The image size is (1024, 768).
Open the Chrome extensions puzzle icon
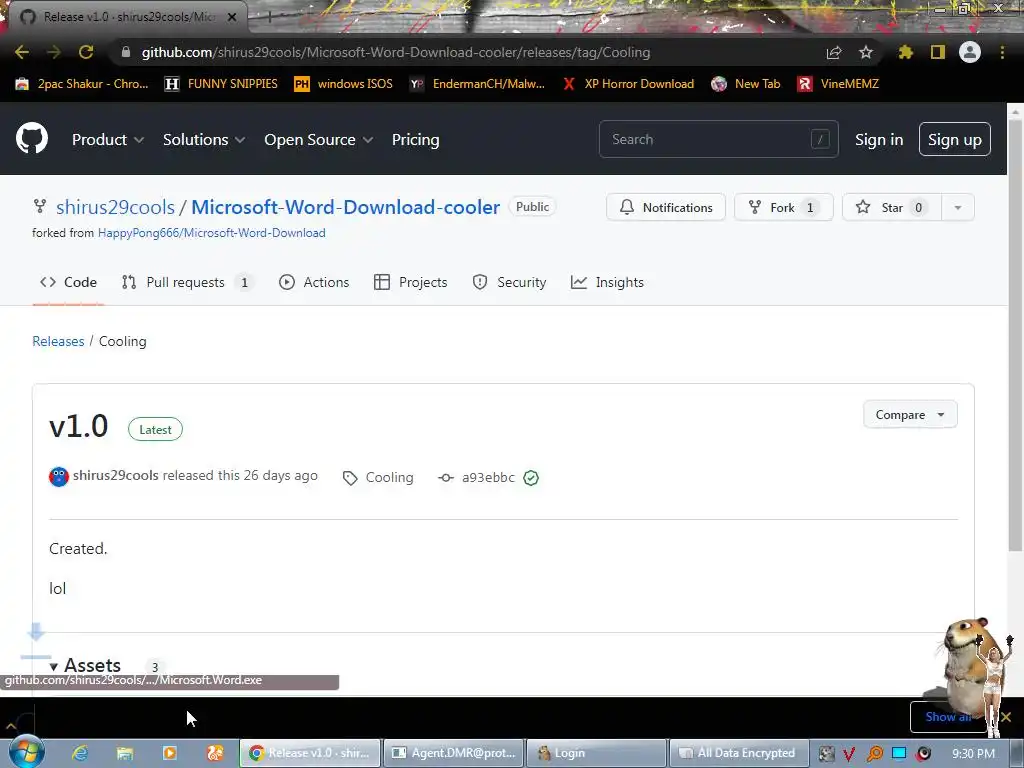click(906, 52)
